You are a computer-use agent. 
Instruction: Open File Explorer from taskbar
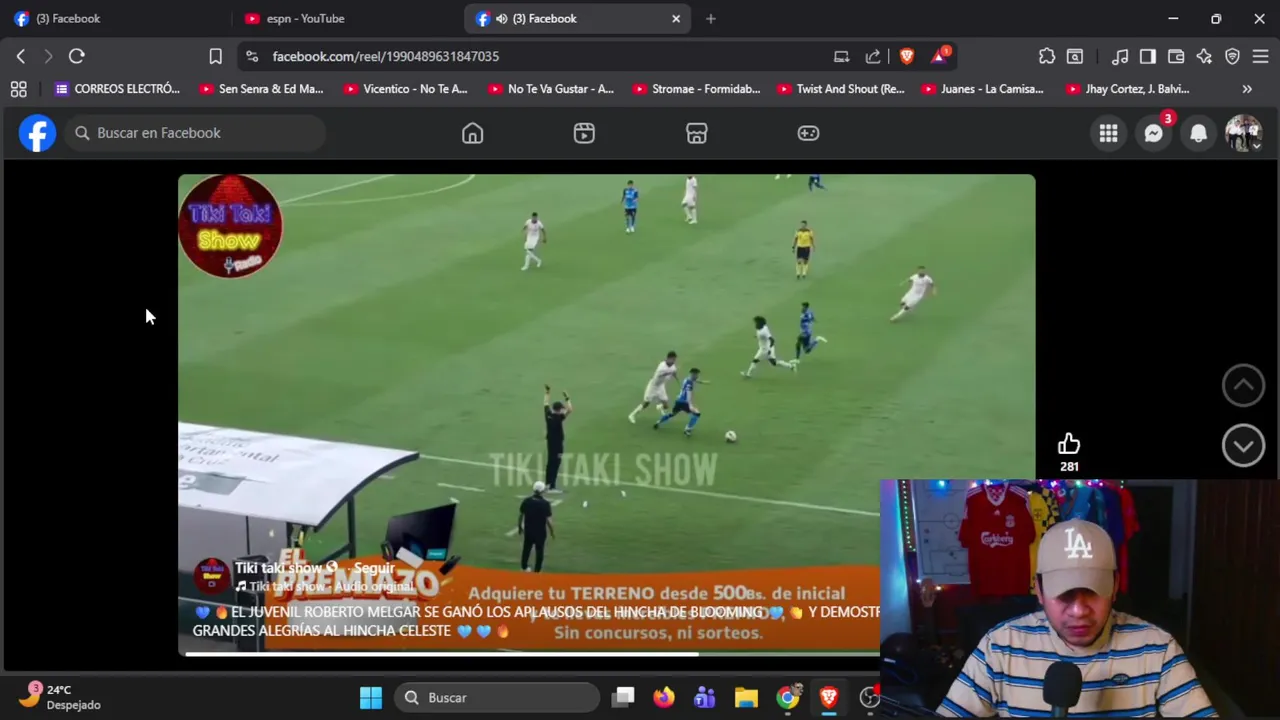coord(746,698)
